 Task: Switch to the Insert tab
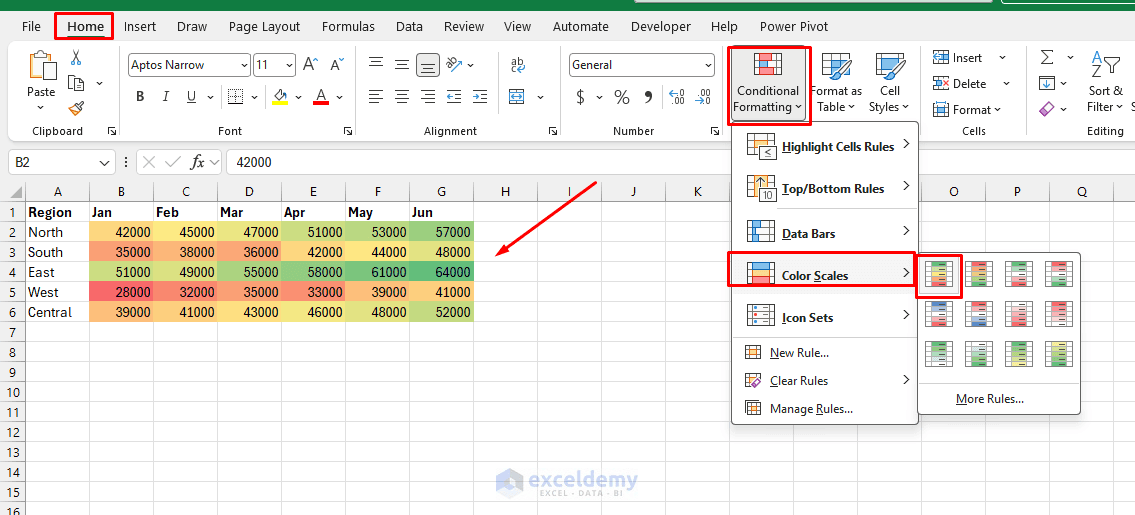(140, 27)
